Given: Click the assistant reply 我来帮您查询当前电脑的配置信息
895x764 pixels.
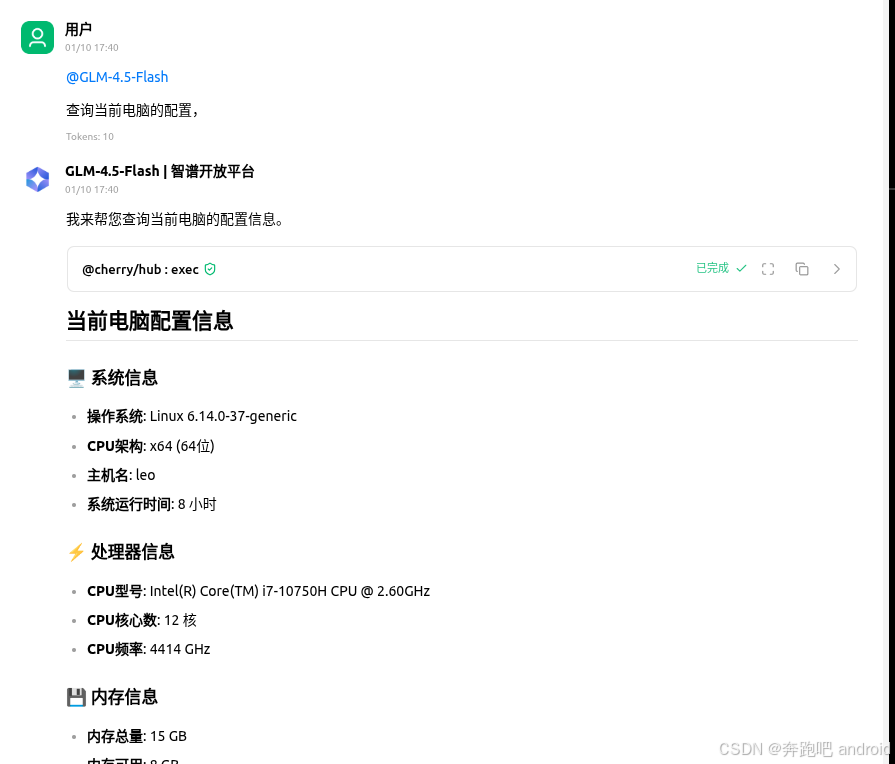Looking at the screenshot, I should [x=175, y=219].
